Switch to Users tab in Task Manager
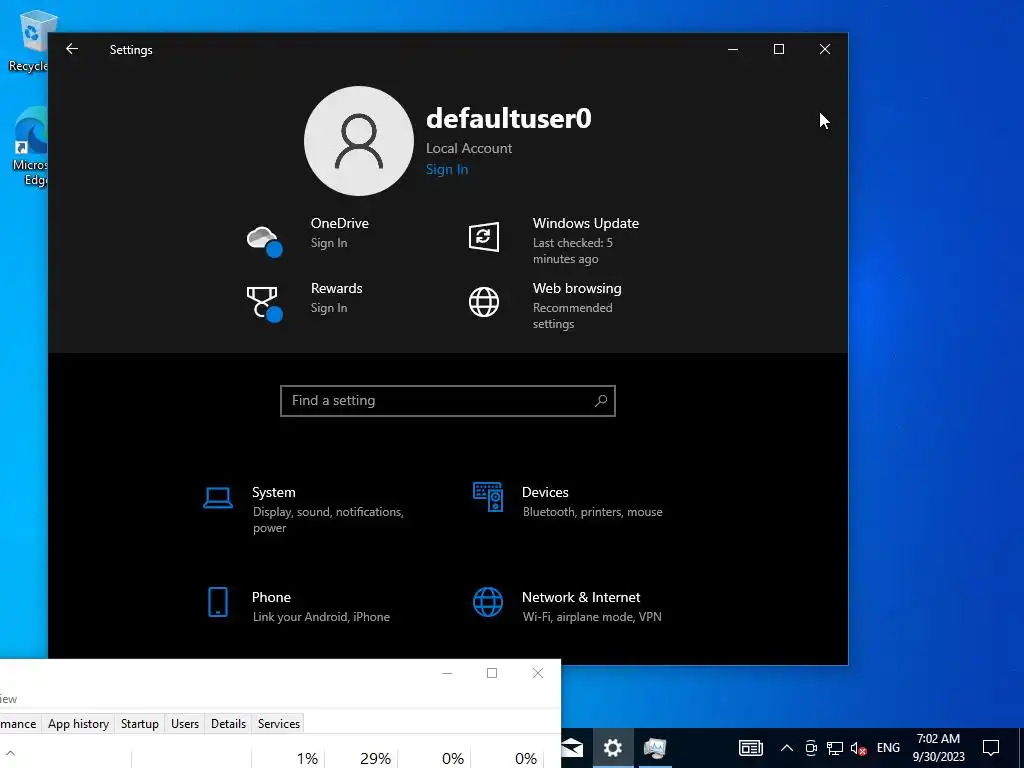 click(185, 724)
